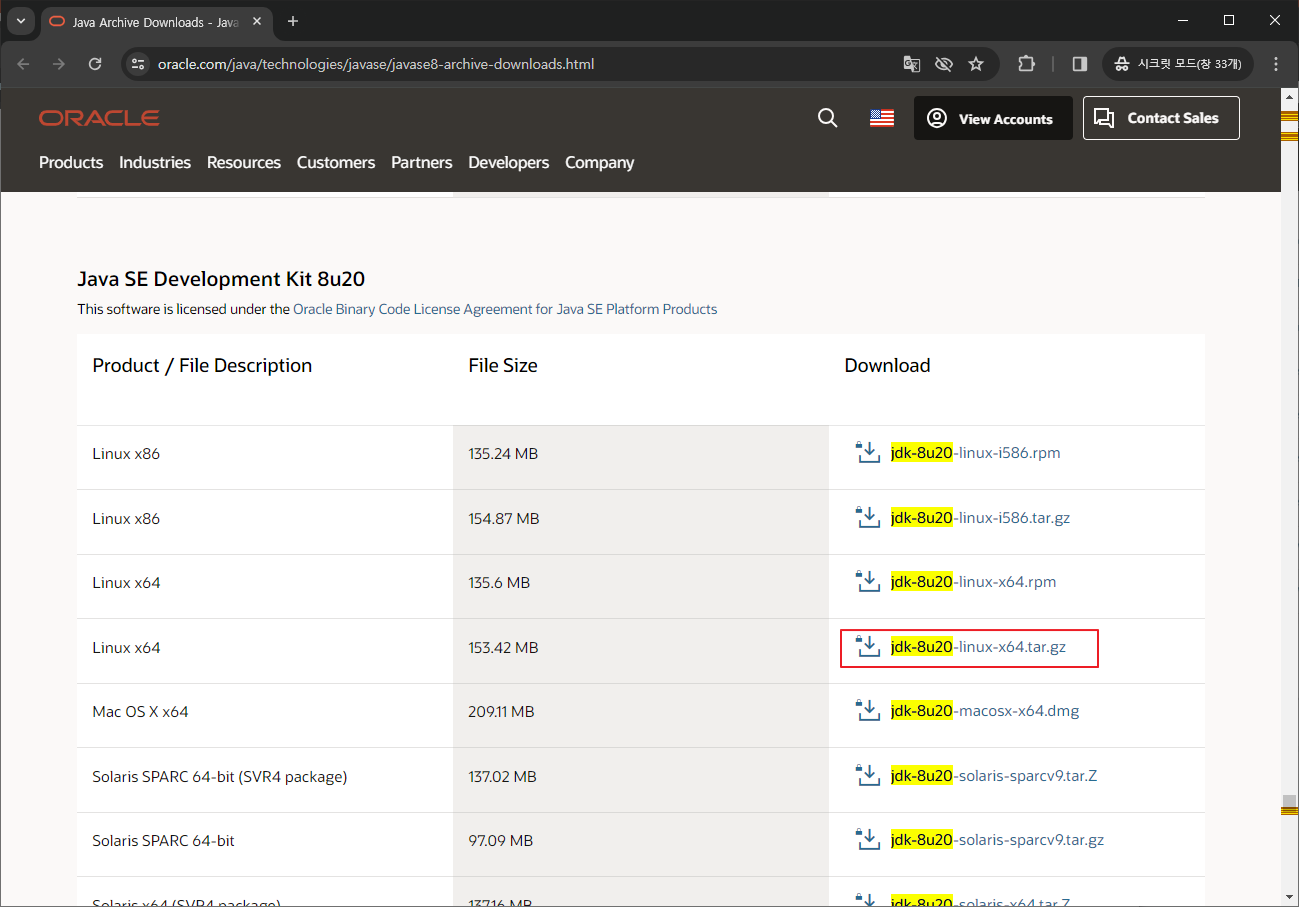
Task: Click the Incognito mode indicator button
Action: point(1178,64)
